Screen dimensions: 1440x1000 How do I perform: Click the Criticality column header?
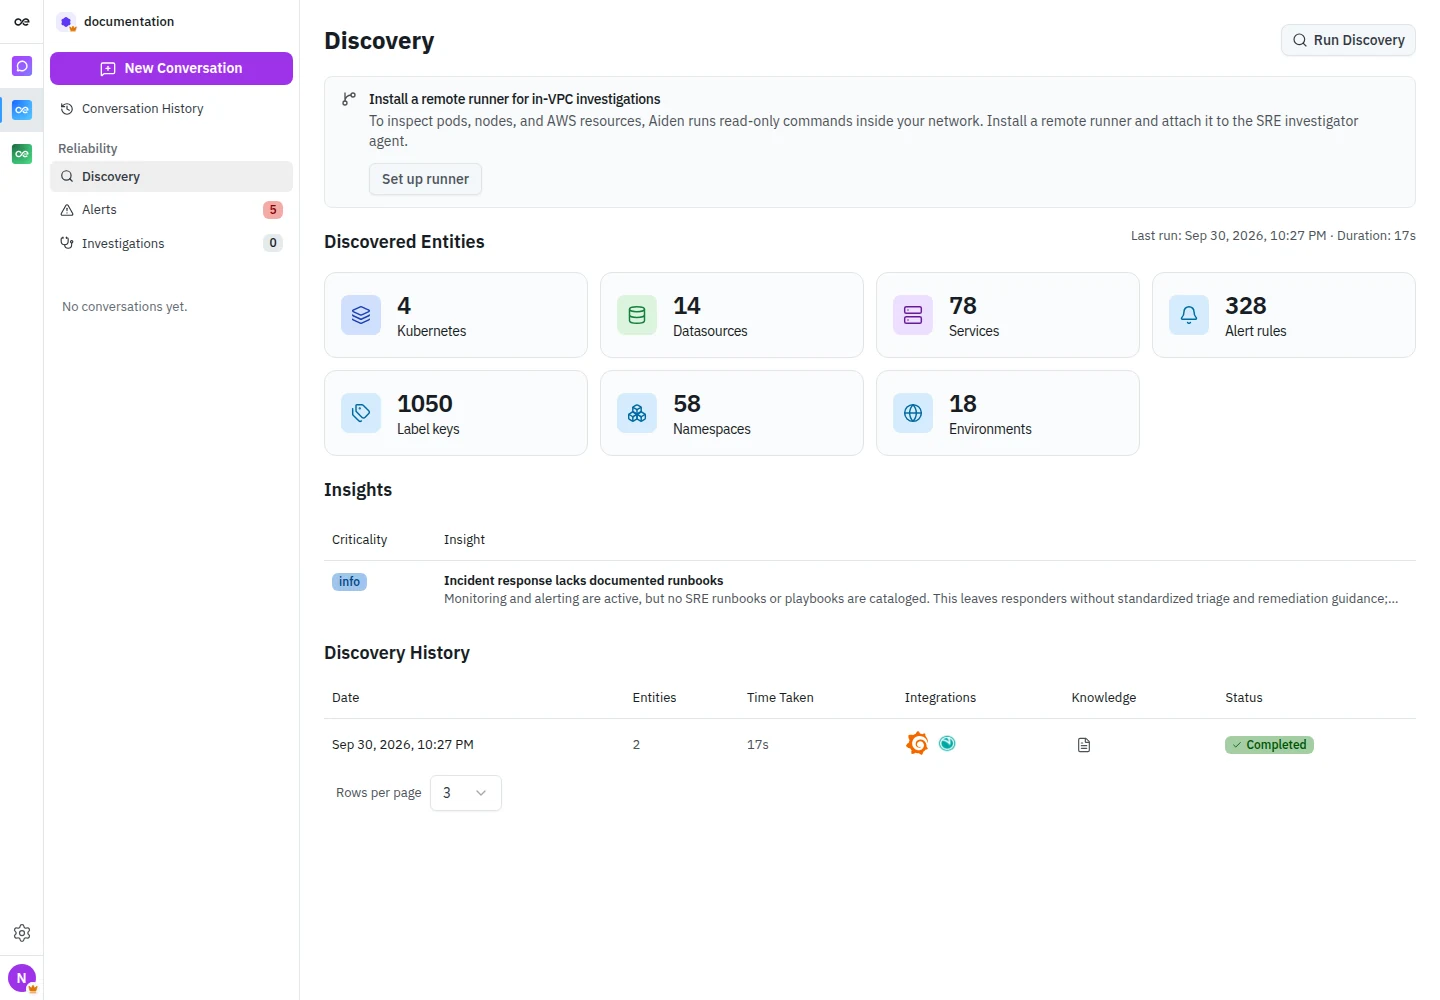point(359,540)
